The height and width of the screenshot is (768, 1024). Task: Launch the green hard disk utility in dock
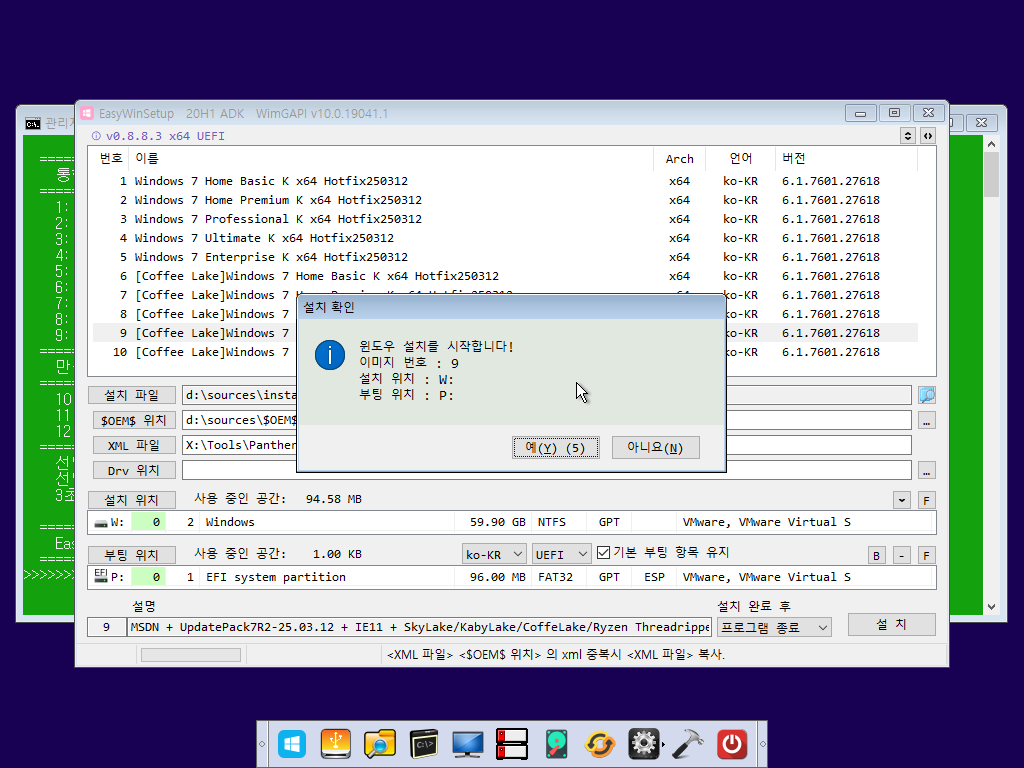(x=556, y=744)
